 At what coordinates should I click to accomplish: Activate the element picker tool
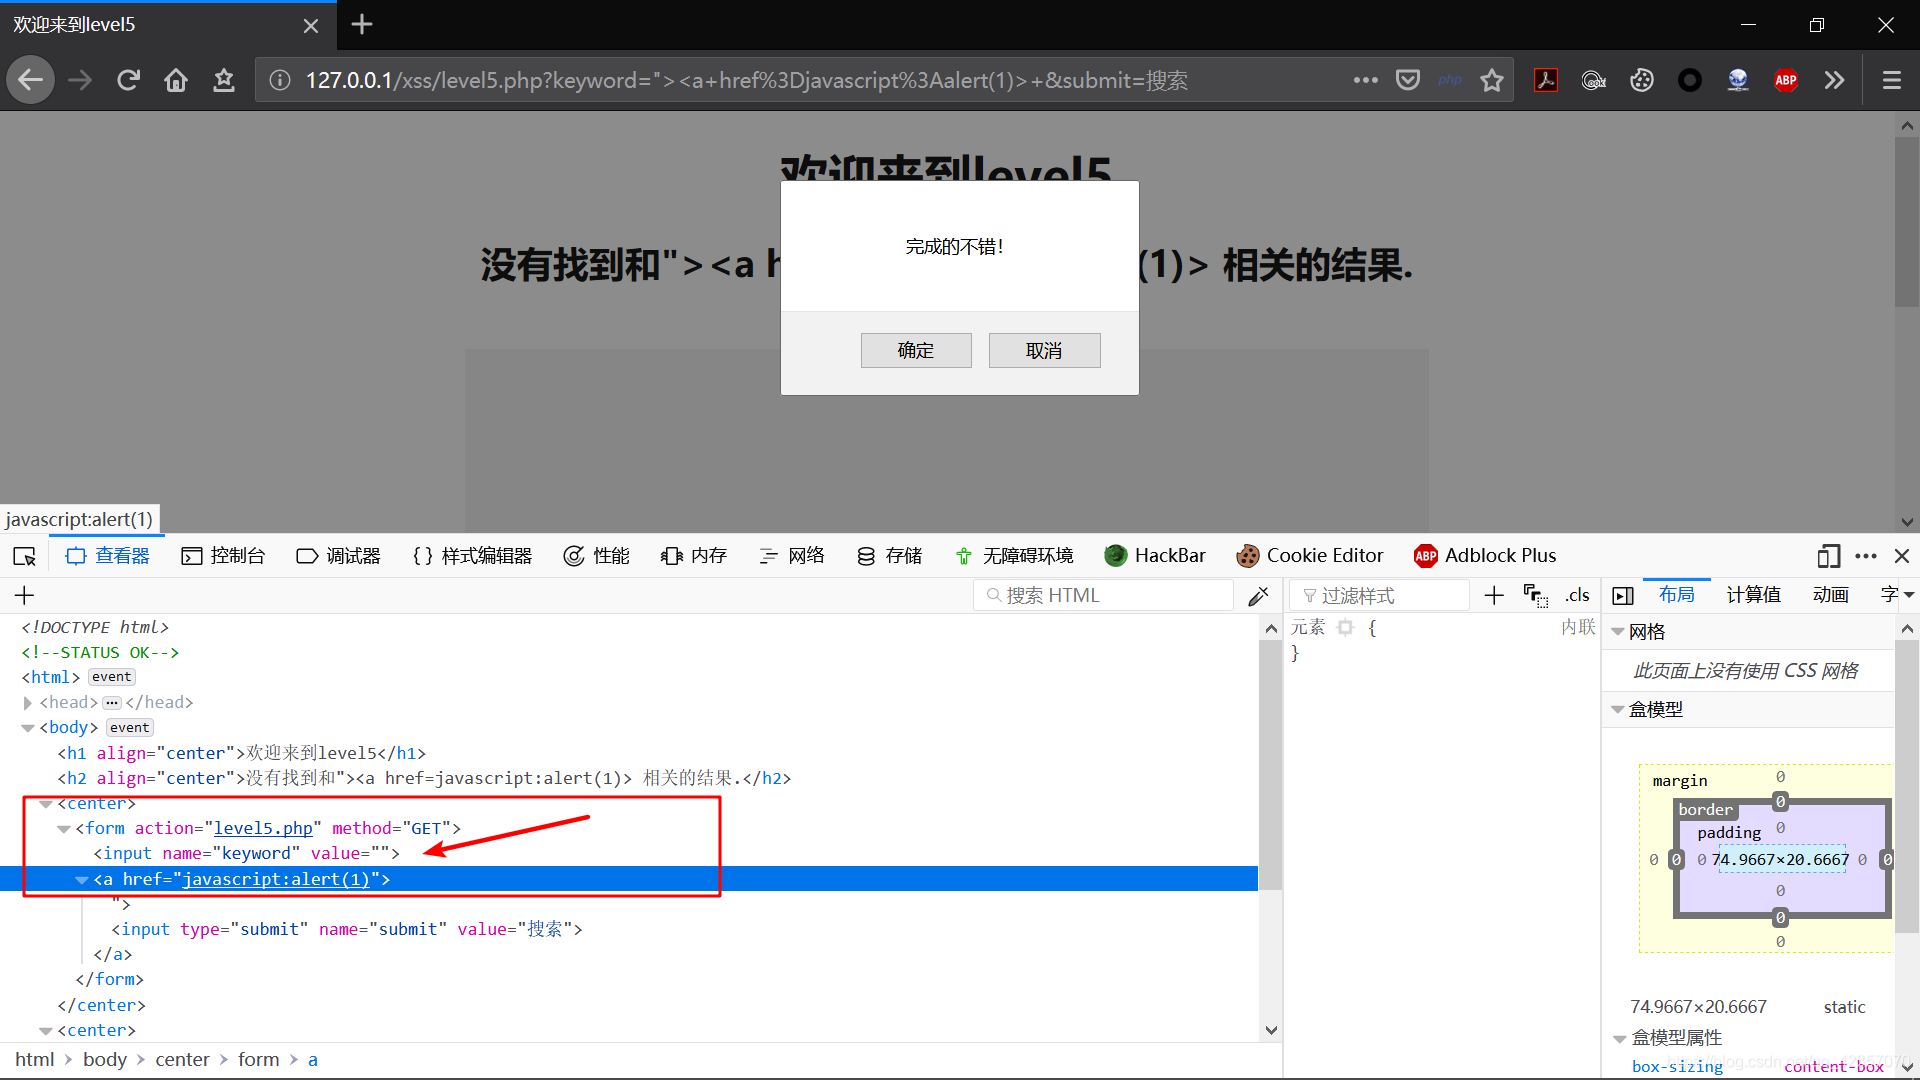24,556
